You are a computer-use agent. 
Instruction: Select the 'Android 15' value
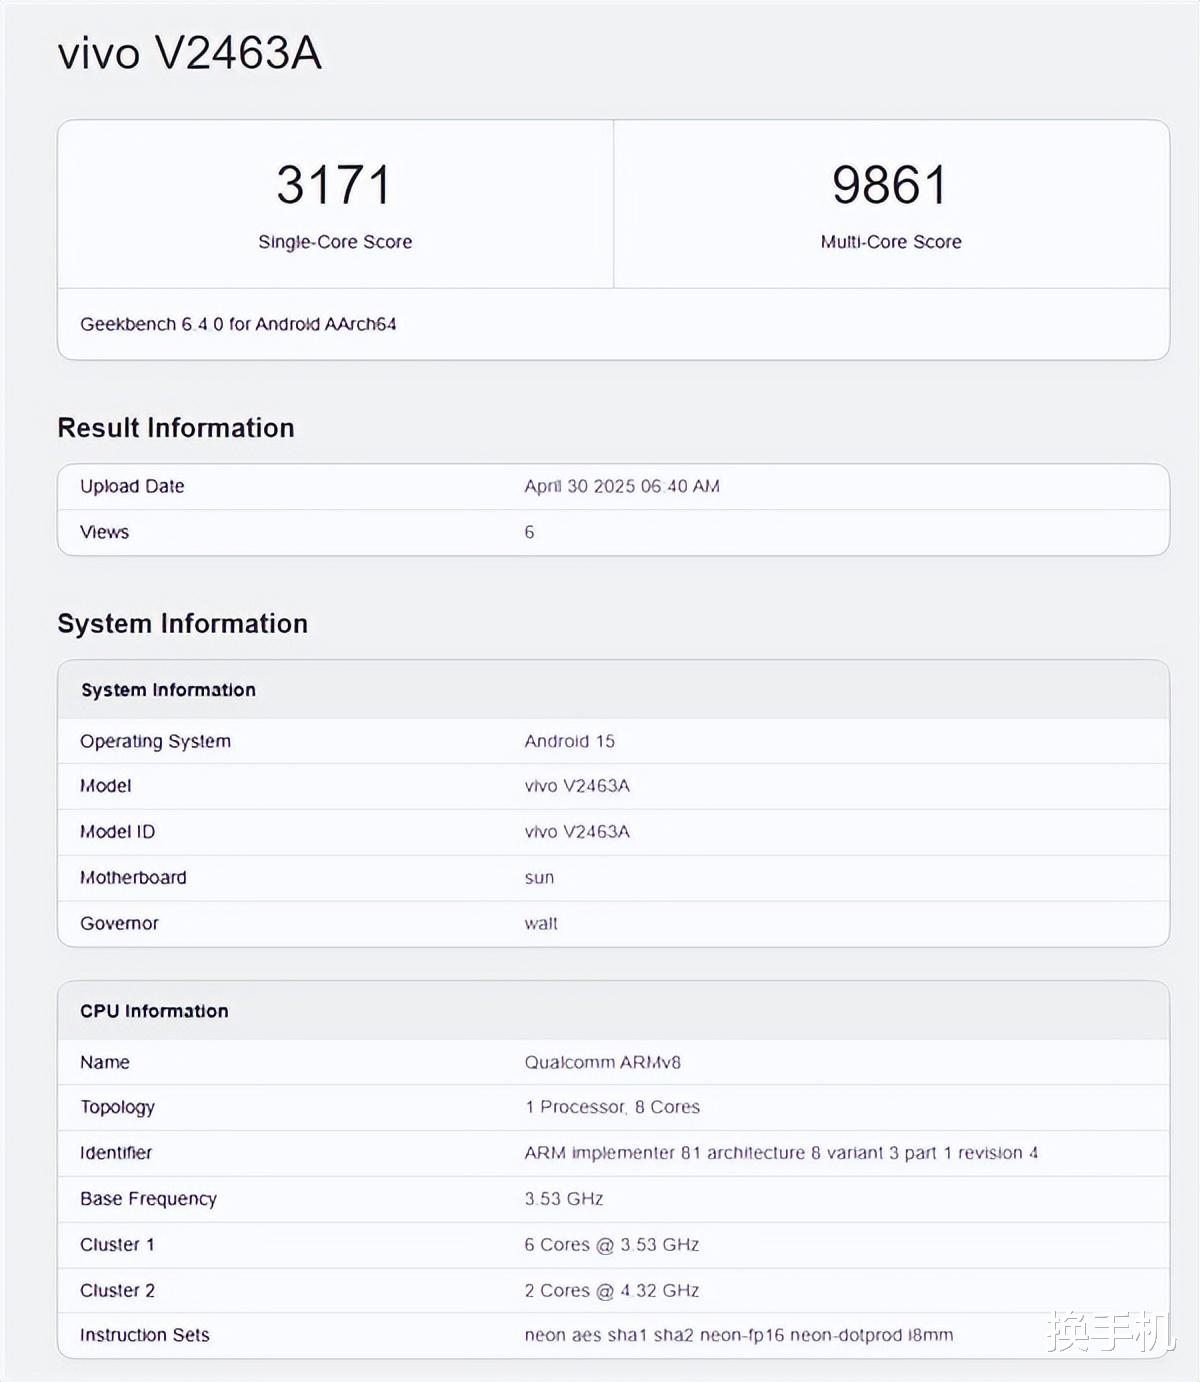click(x=569, y=741)
